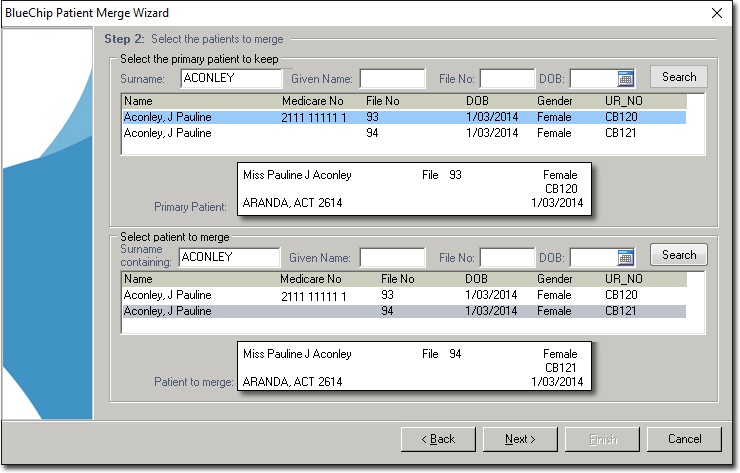Click the Surname containing field for merge patient
Viewport: 740px width, 473px height.
point(231,257)
